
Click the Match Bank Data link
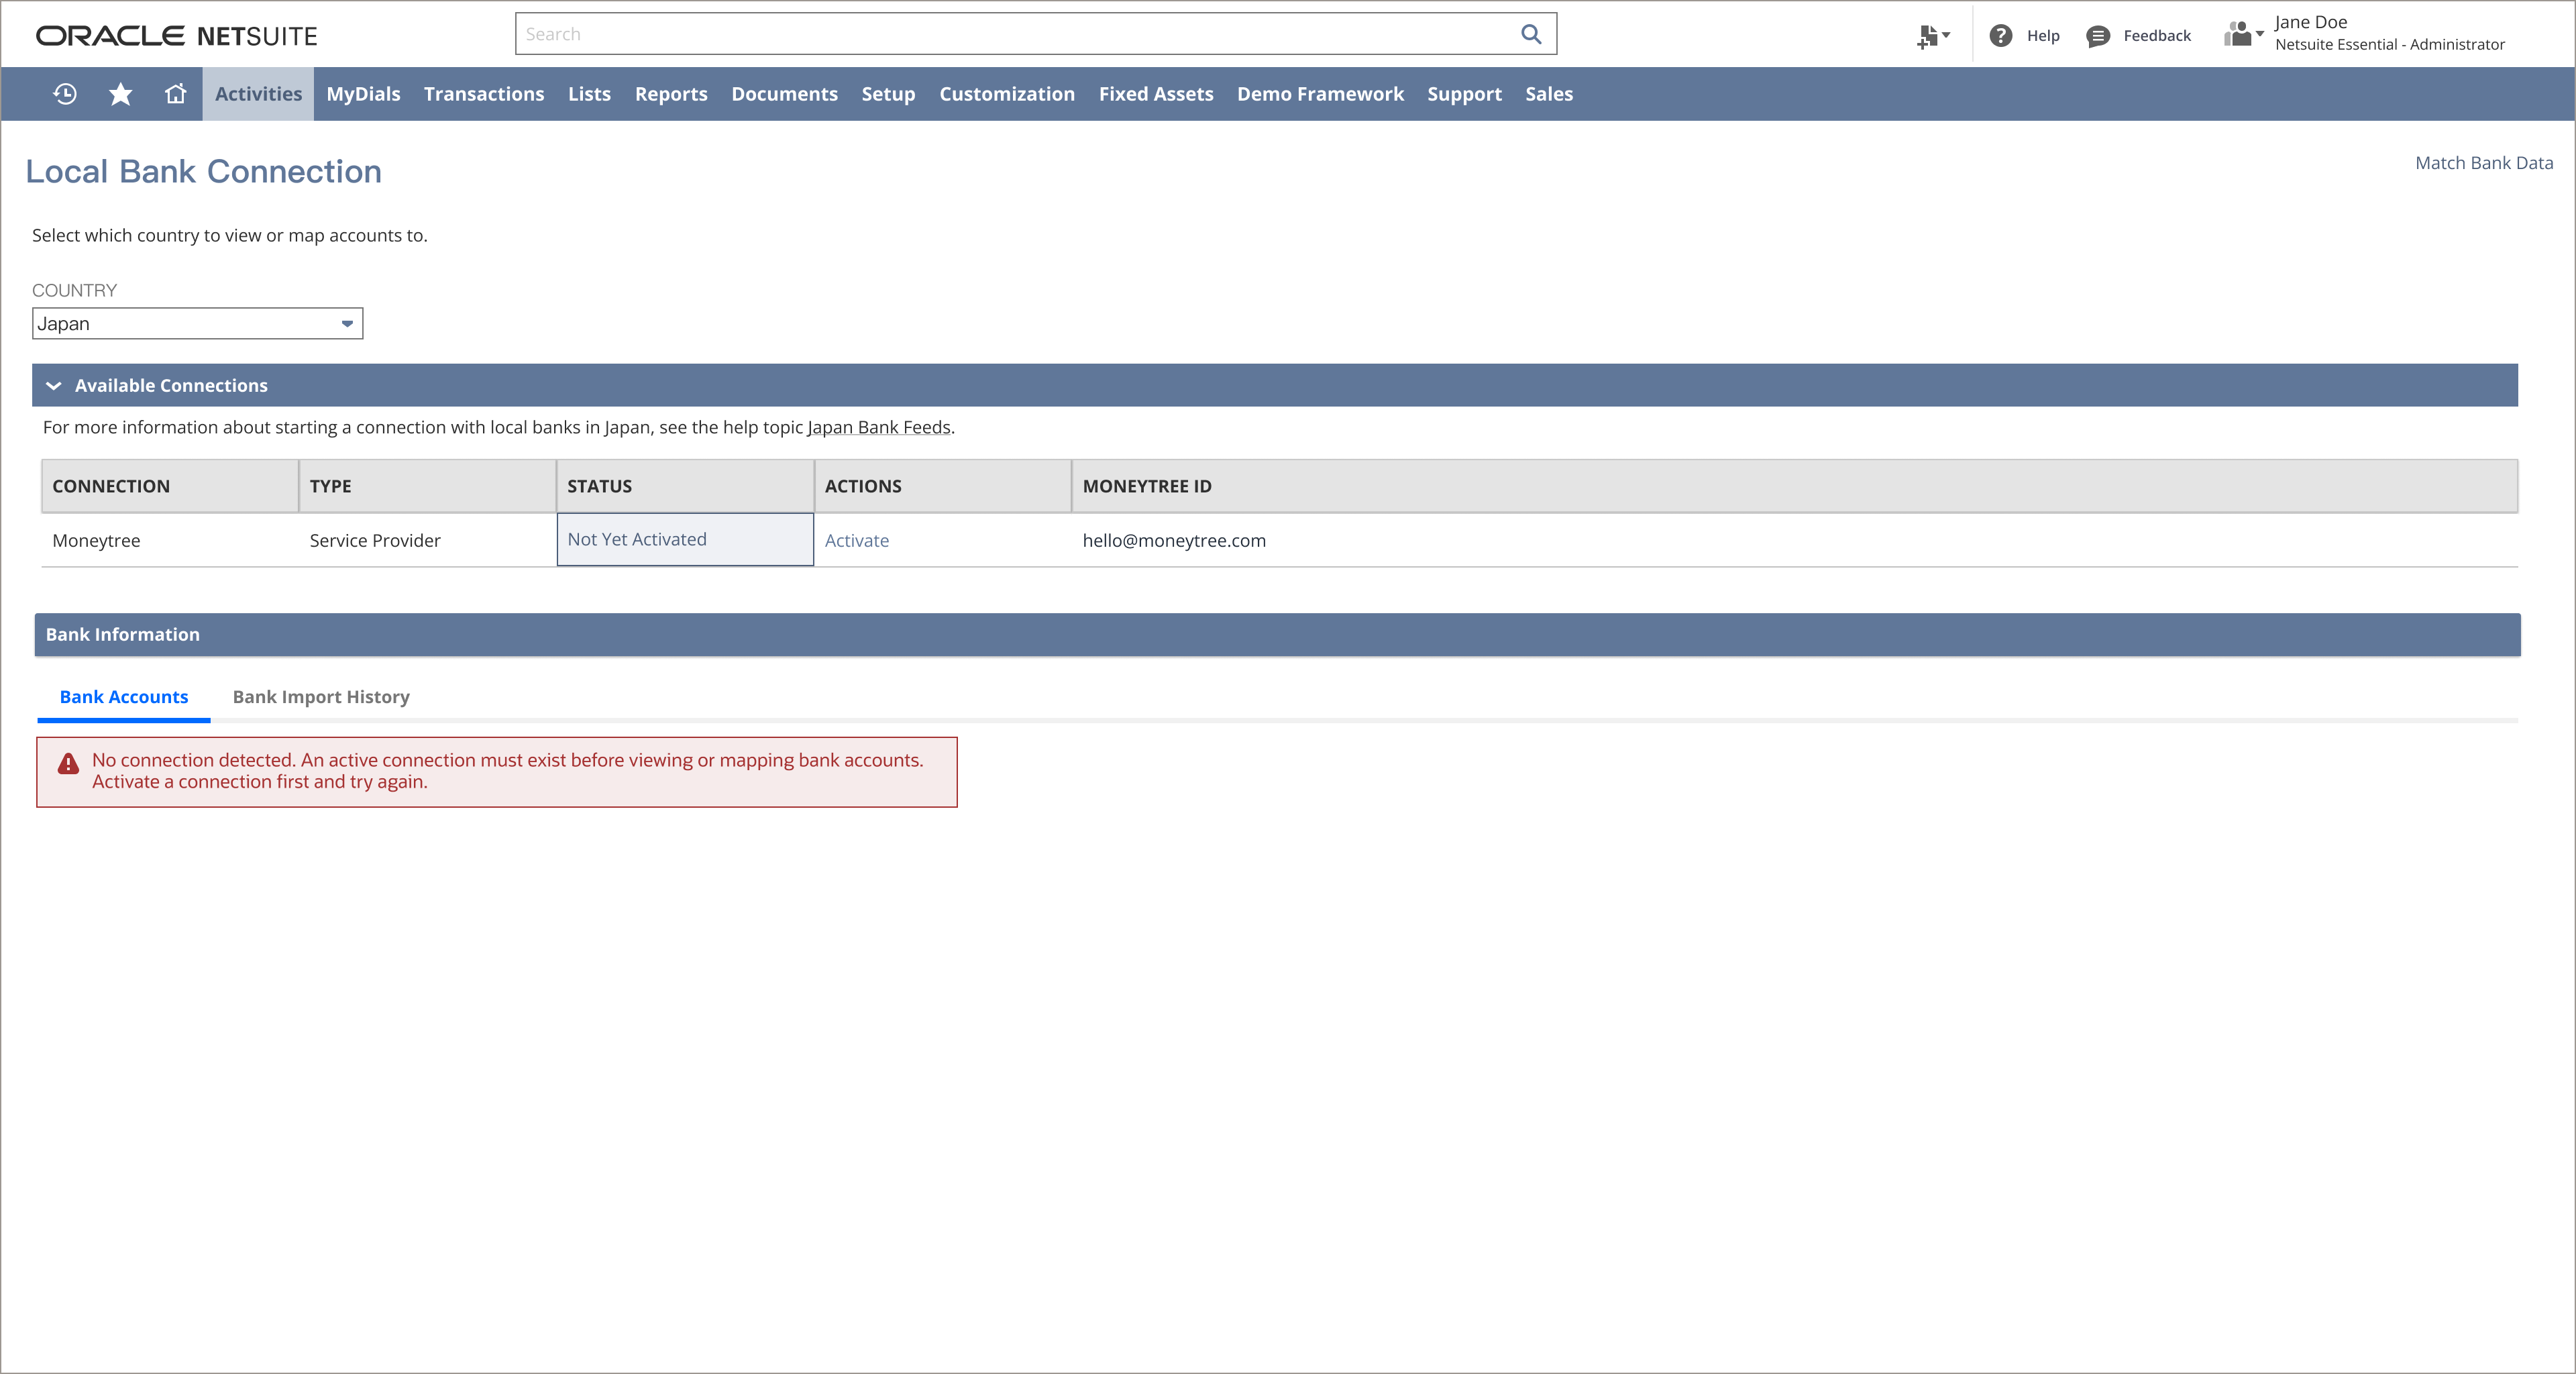click(x=2484, y=163)
